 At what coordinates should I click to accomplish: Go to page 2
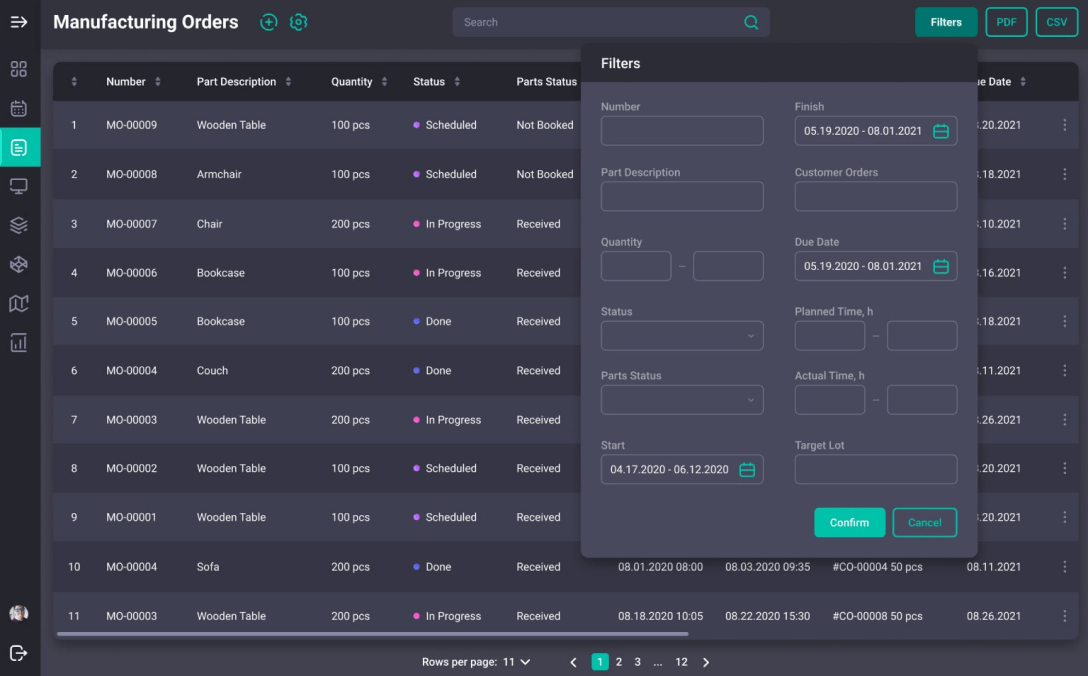coord(619,662)
